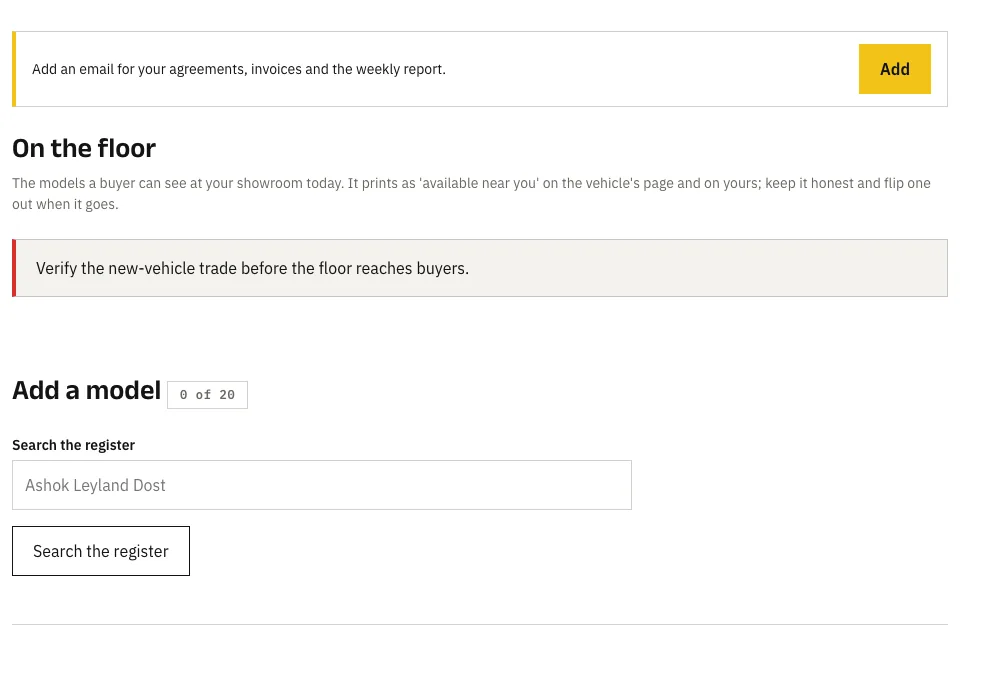Click the 'Verify the new-vehicle trade' notice text
The width and height of the screenshot is (988, 676).
[x=252, y=268]
